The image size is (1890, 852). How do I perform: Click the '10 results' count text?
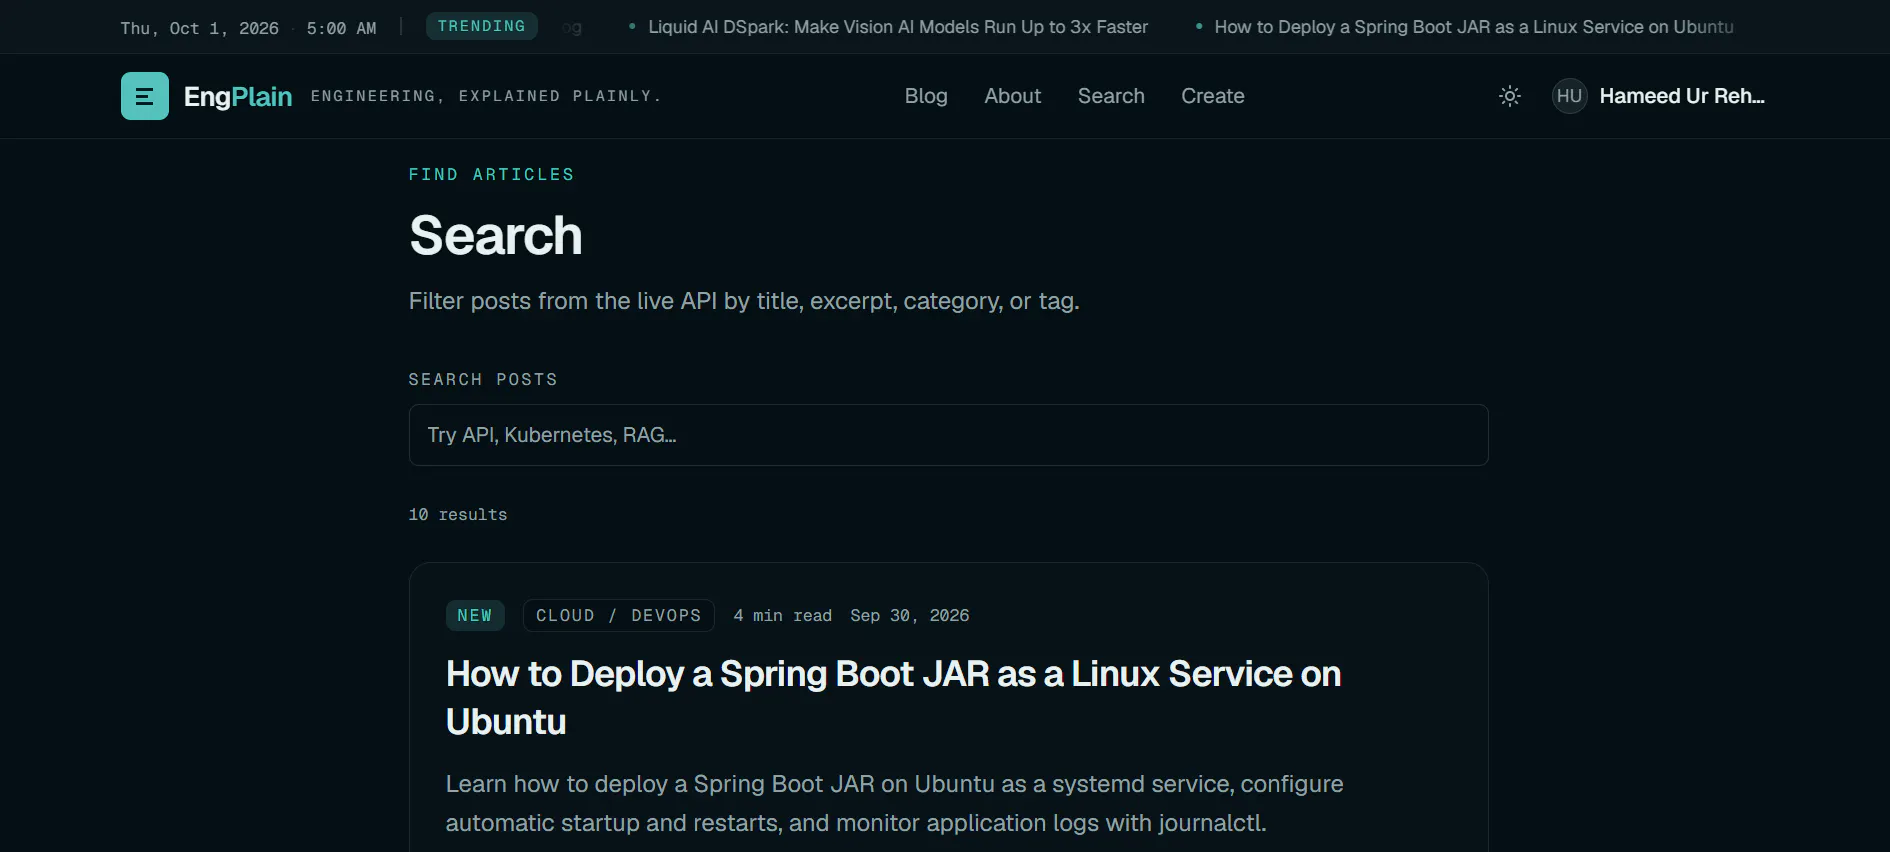coord(458,514)
